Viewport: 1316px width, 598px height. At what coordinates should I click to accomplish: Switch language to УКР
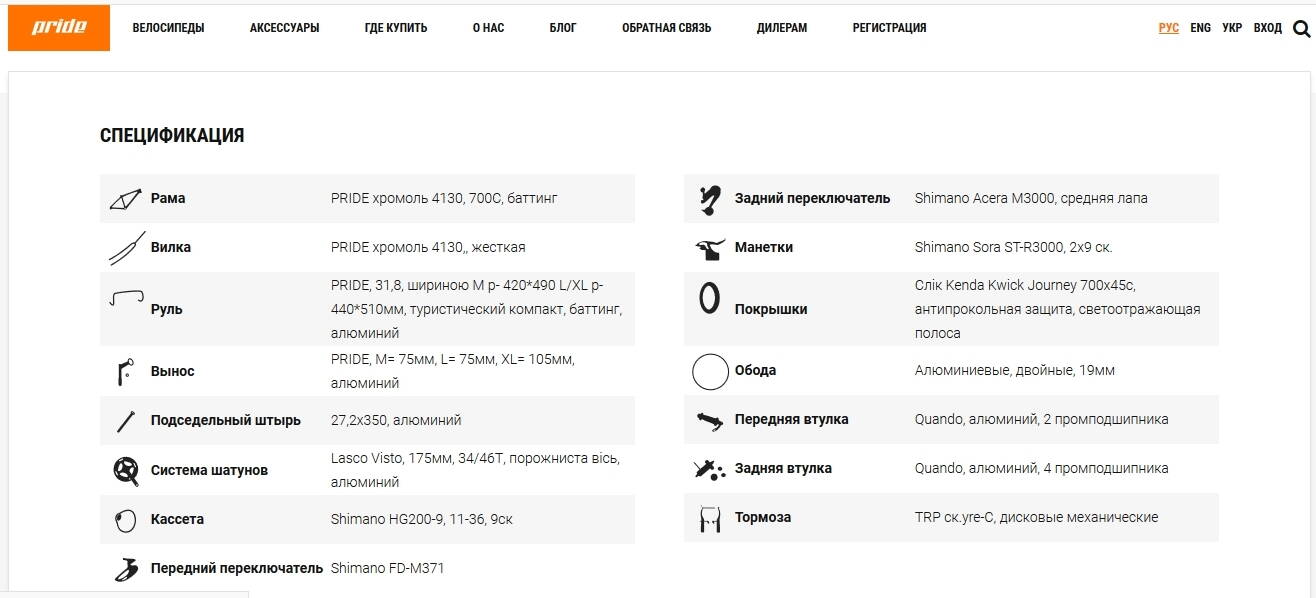click(x=1232, y=28)
